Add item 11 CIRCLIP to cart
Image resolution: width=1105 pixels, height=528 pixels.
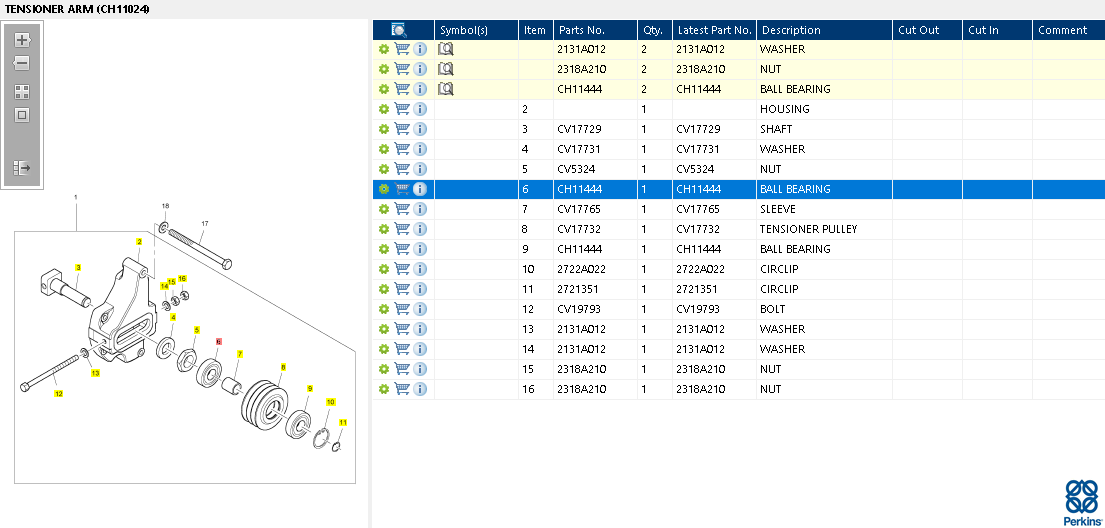tap(402, 289)
